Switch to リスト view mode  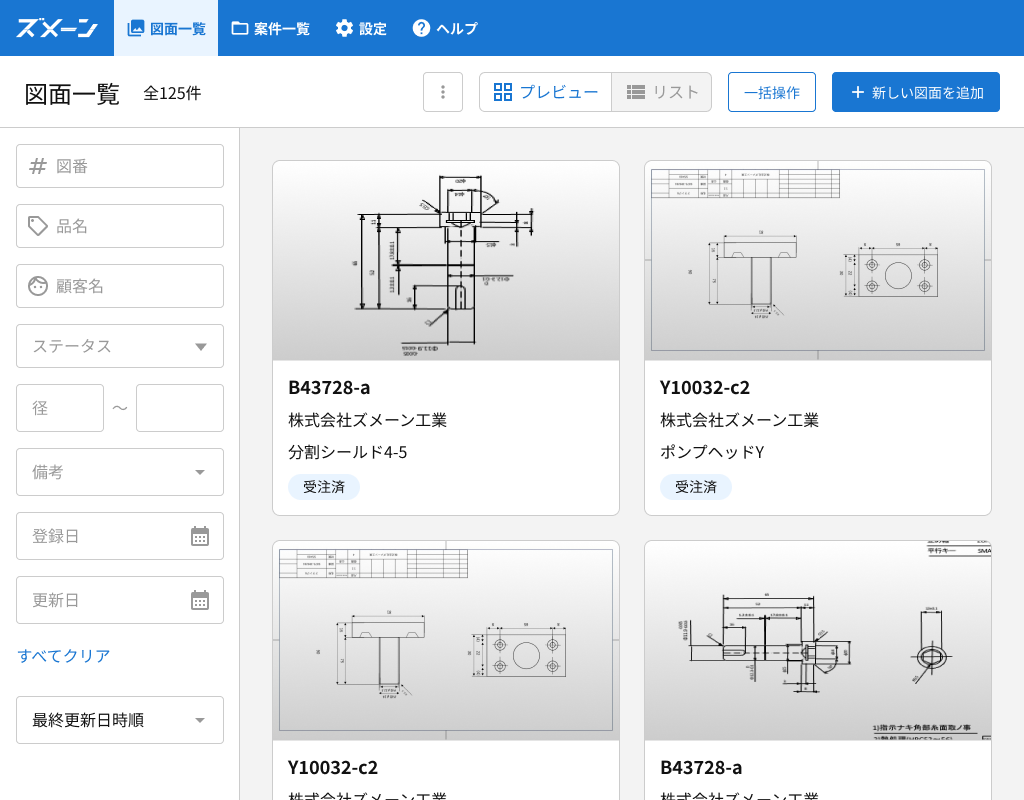661,91
